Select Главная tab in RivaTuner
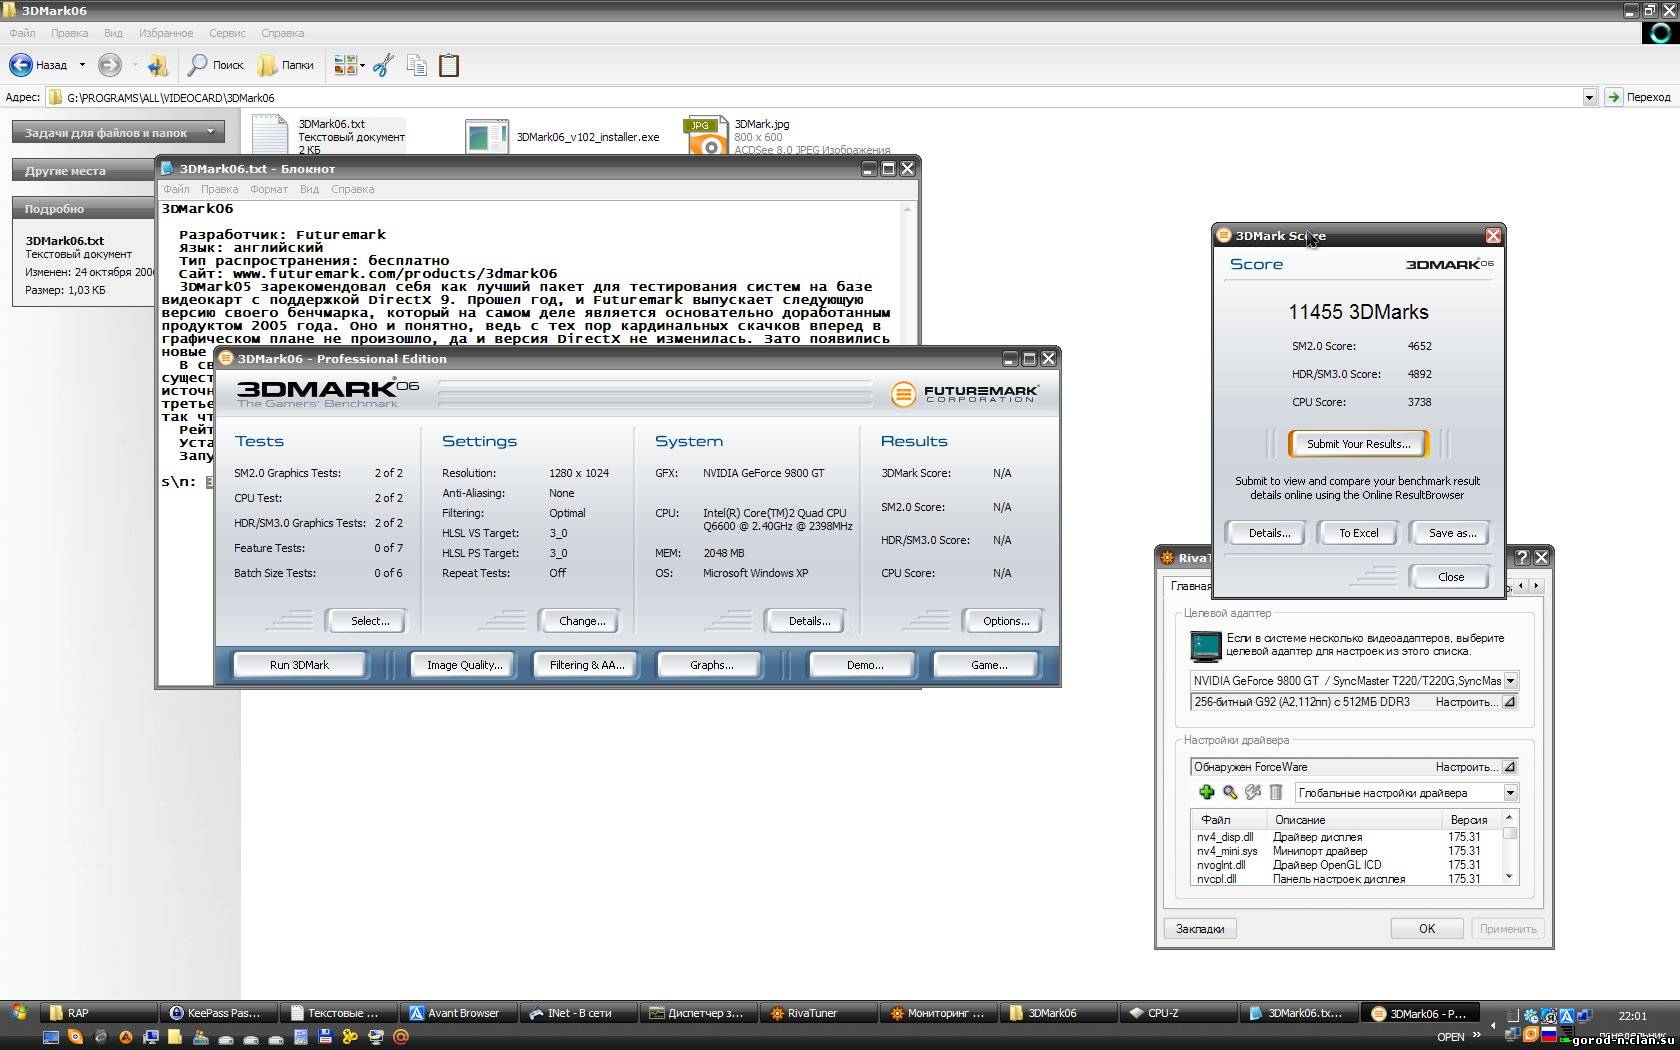The image size is (1680, 1050). [x=1189, y=586]
